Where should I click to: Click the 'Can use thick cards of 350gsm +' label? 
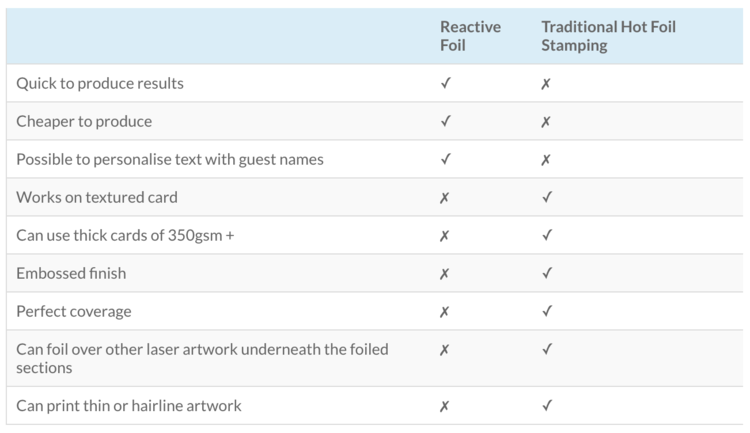125,236
